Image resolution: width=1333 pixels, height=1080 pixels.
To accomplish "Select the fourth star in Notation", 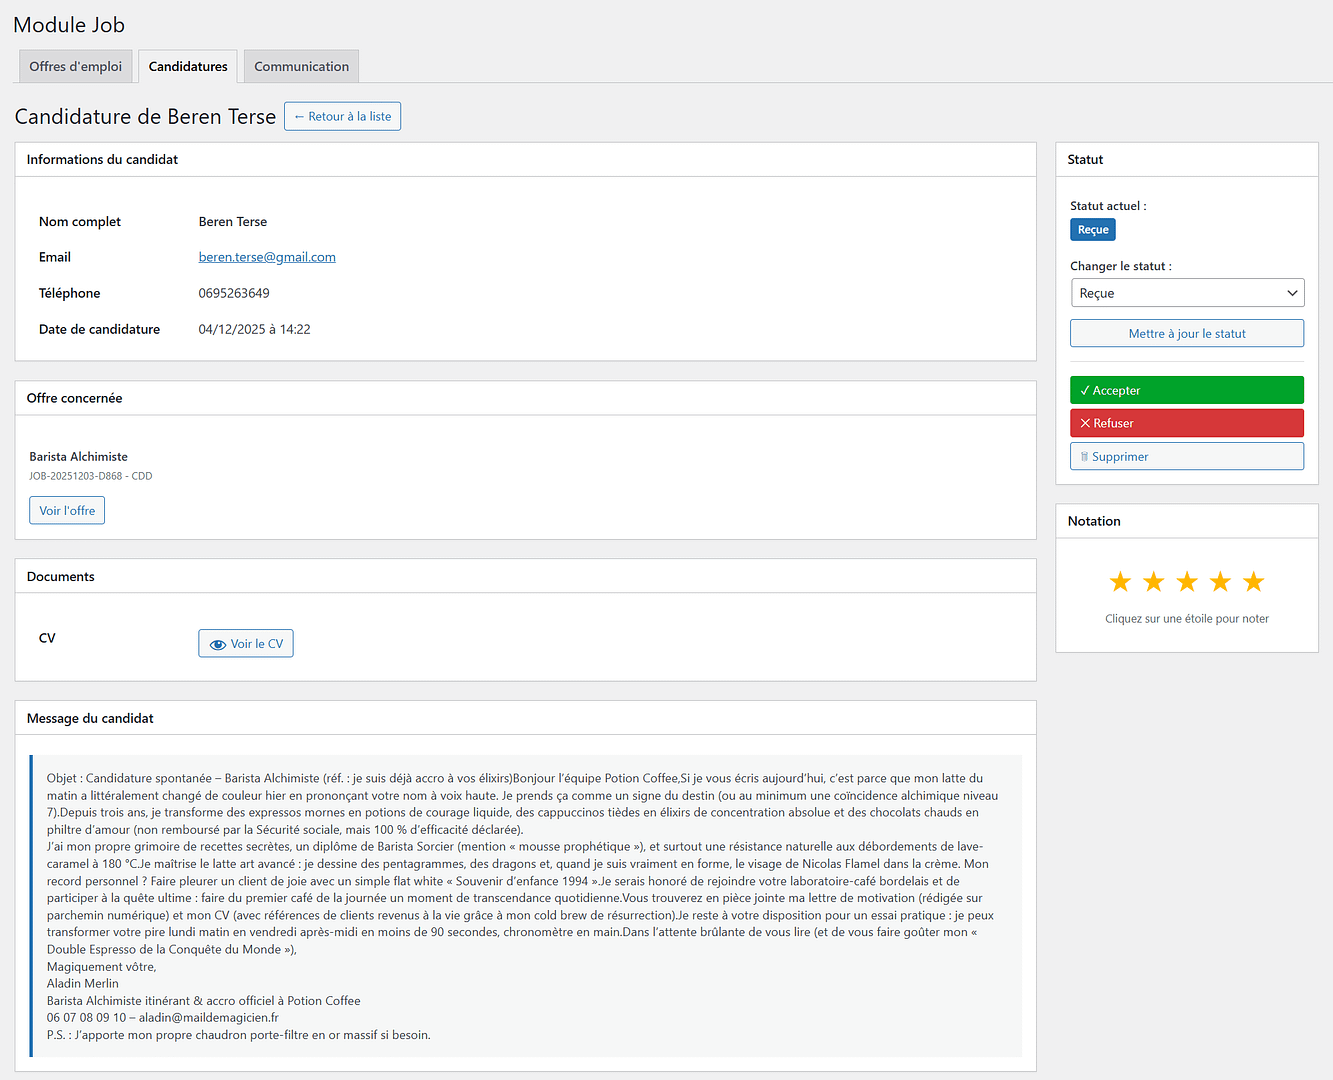I will (x=1220, y=582).
